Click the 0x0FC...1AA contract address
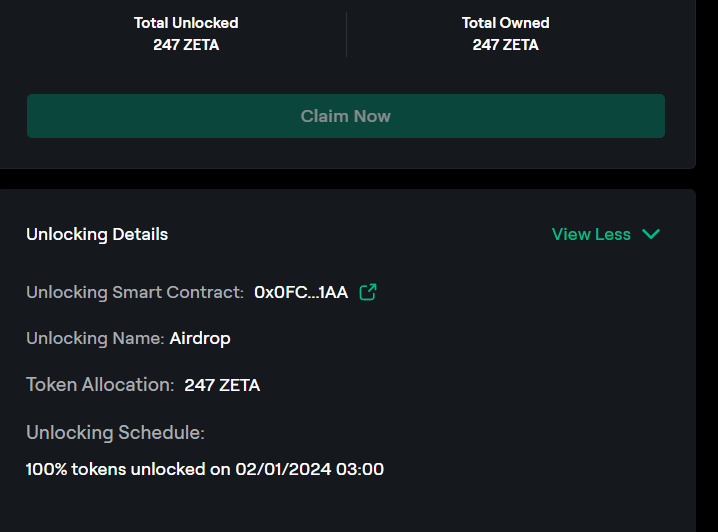The image size is (718, 532). [x=301, y=292]
